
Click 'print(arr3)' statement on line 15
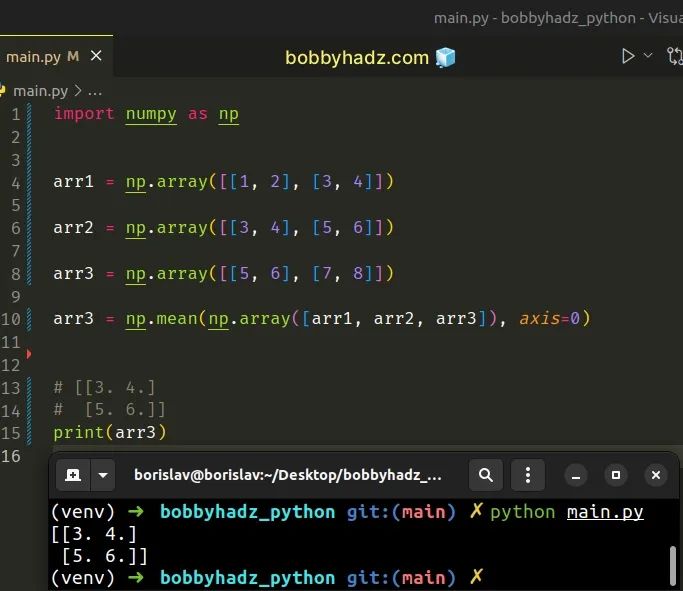click(x=110, y=432)
